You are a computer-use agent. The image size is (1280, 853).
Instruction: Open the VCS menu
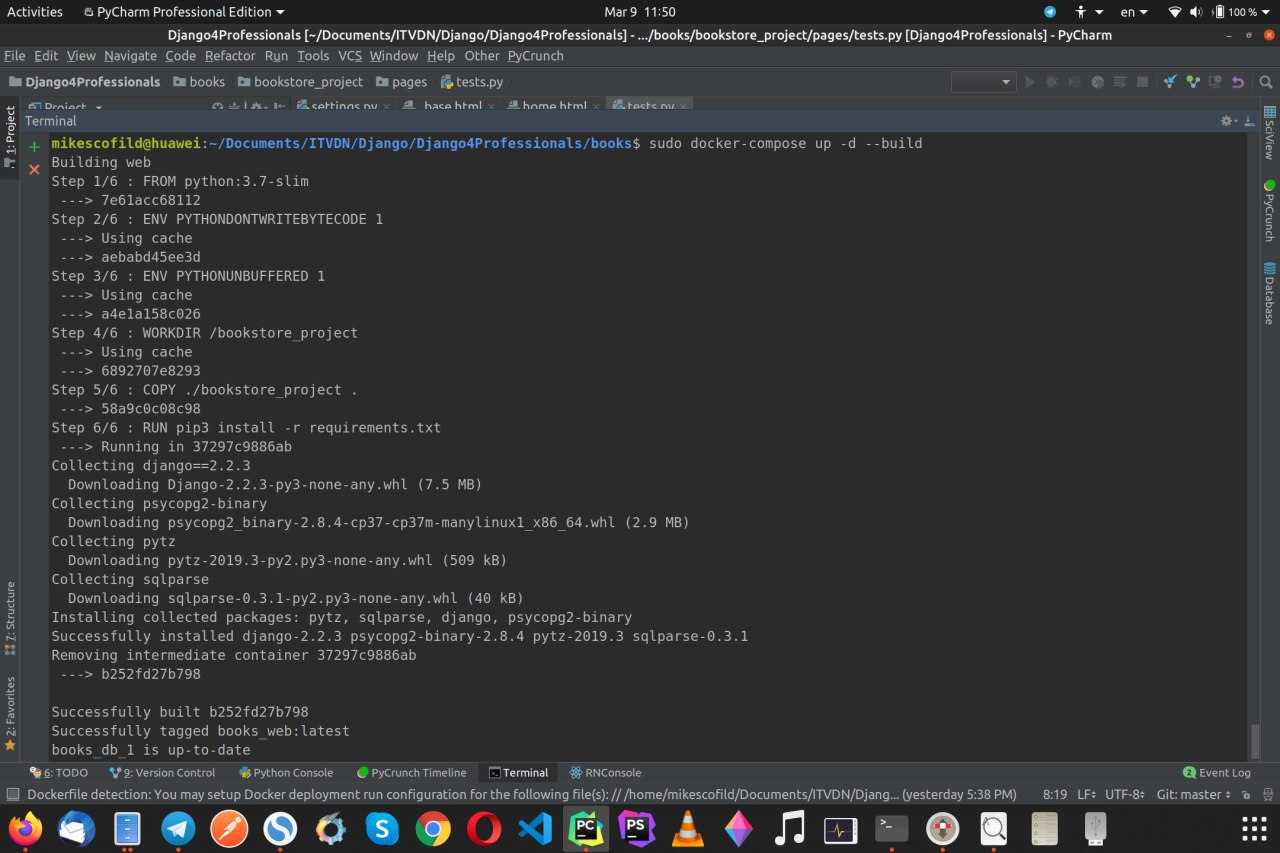click(350, 56)
